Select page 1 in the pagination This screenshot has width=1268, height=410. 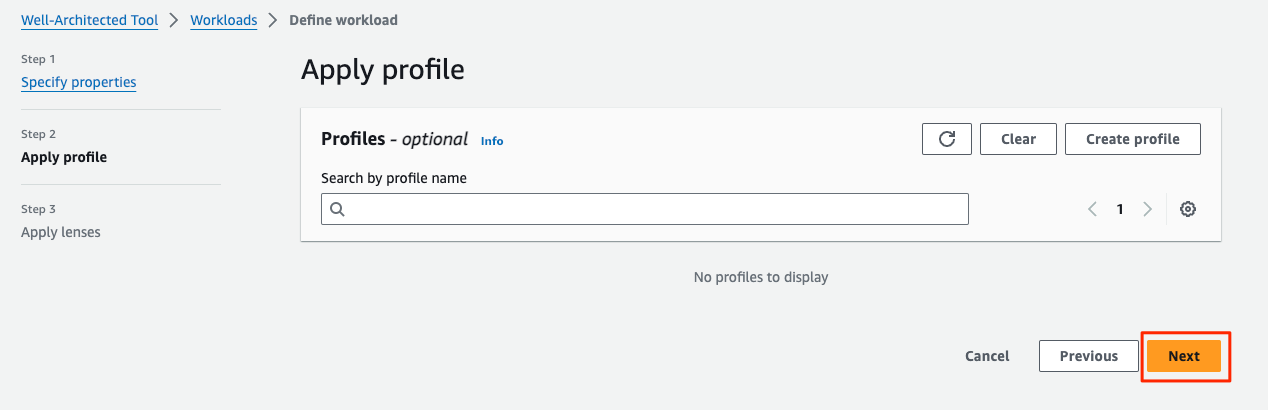click(x=1120, y=209)
